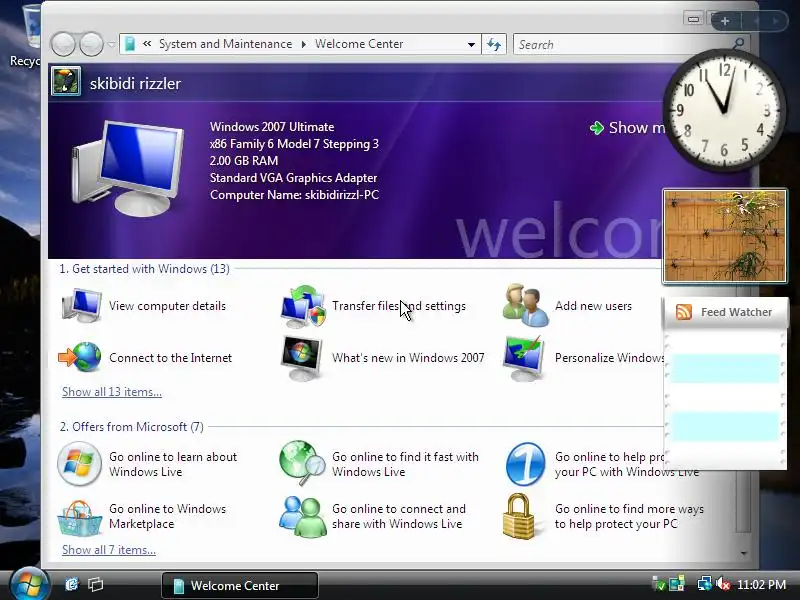Click the connect and share people icon
The image size is (800, 600).
point(303,517)
